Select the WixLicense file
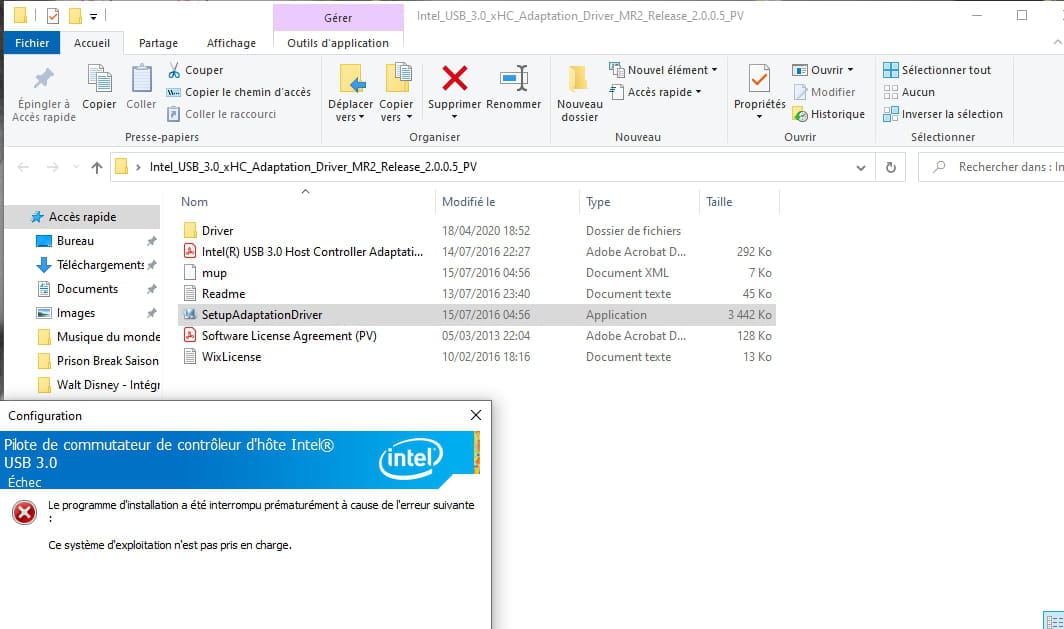Viewport: 1064px width, 629px height. click(x=231, y=357)
